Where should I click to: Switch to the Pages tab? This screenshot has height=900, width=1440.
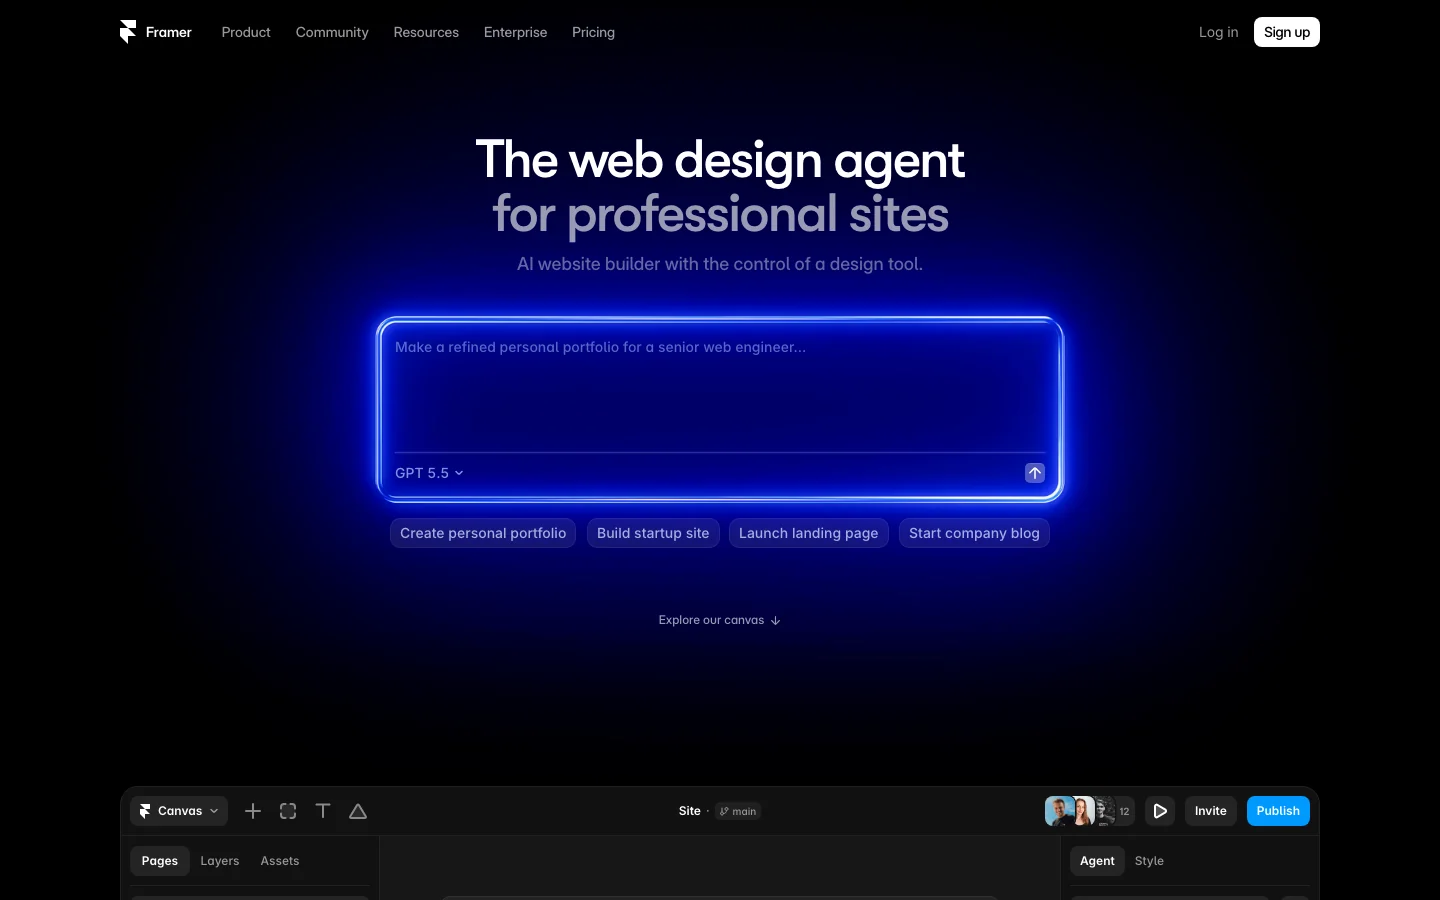[160, 861]
